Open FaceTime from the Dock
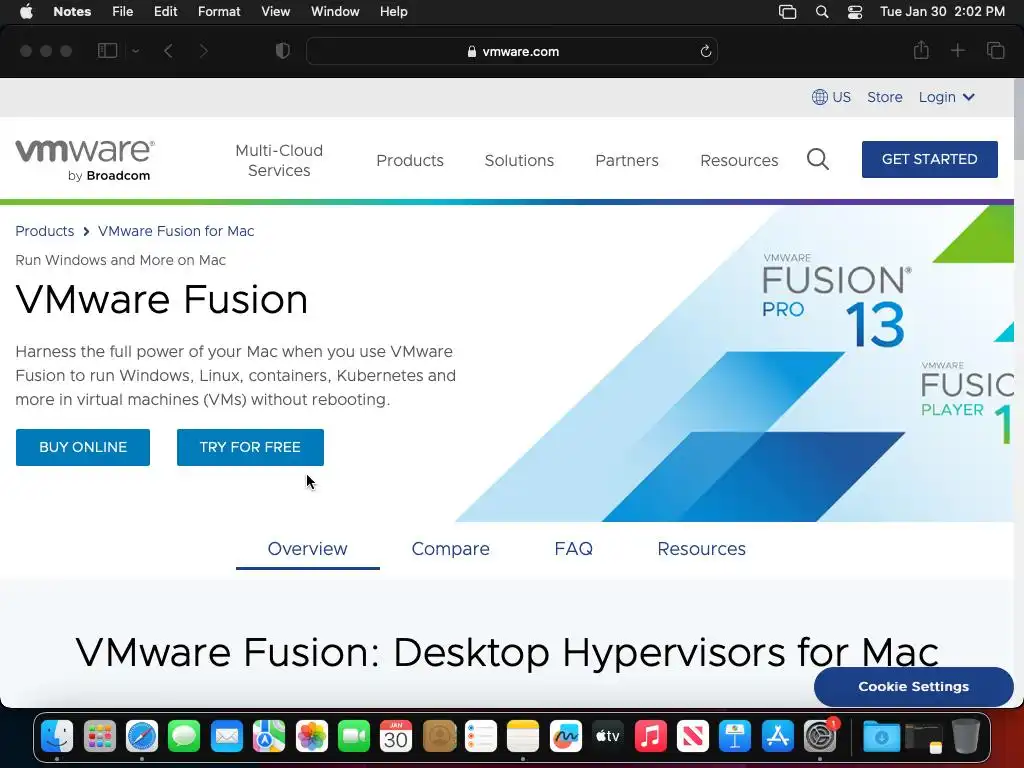 pyautogui.click(x=354, y=737)
